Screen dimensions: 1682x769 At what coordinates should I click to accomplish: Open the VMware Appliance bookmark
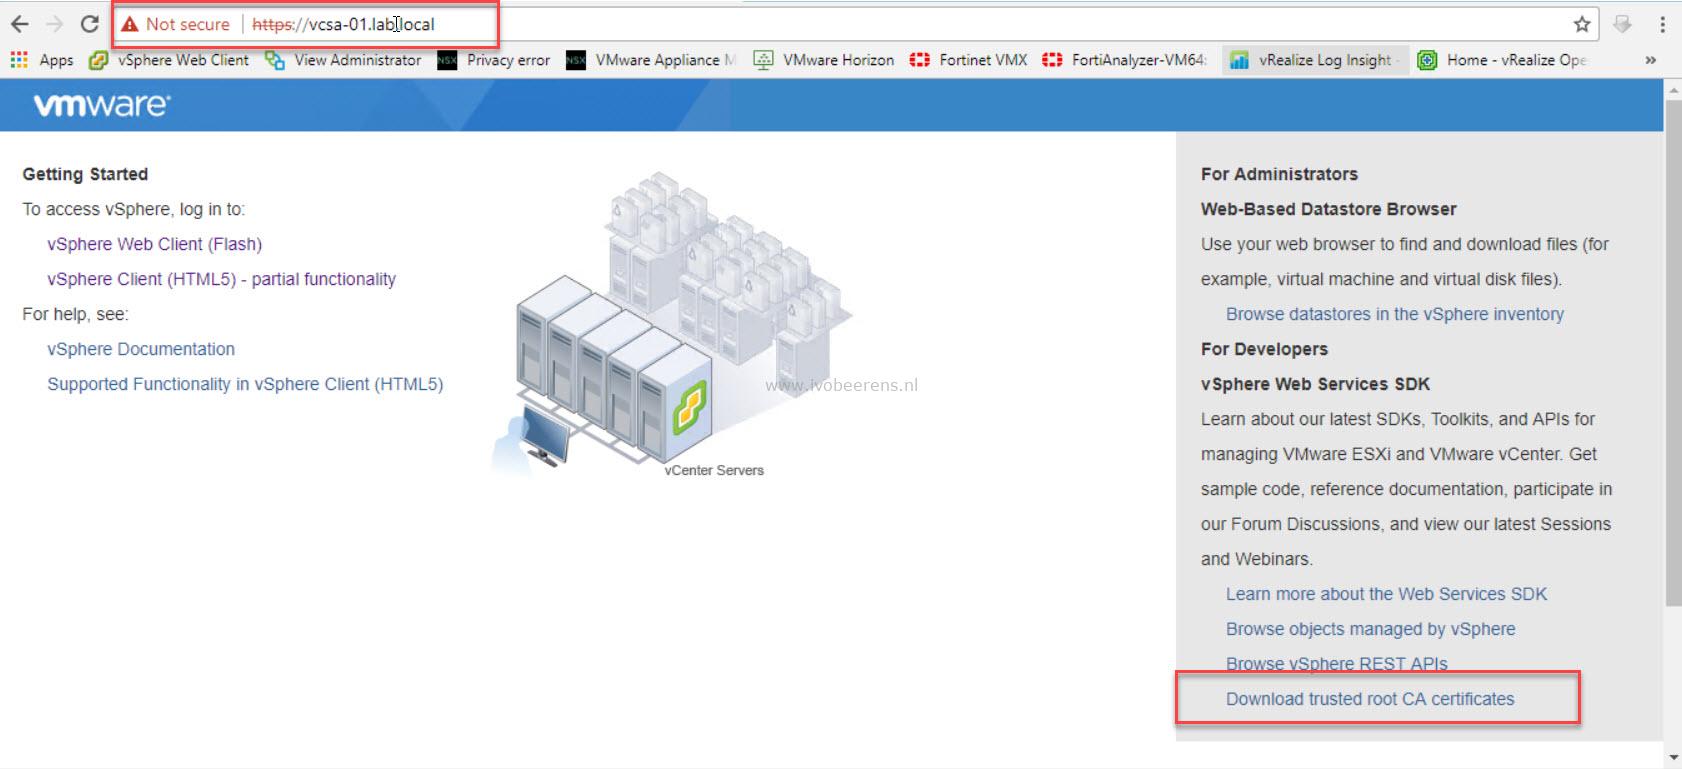(x=651, y=60)
